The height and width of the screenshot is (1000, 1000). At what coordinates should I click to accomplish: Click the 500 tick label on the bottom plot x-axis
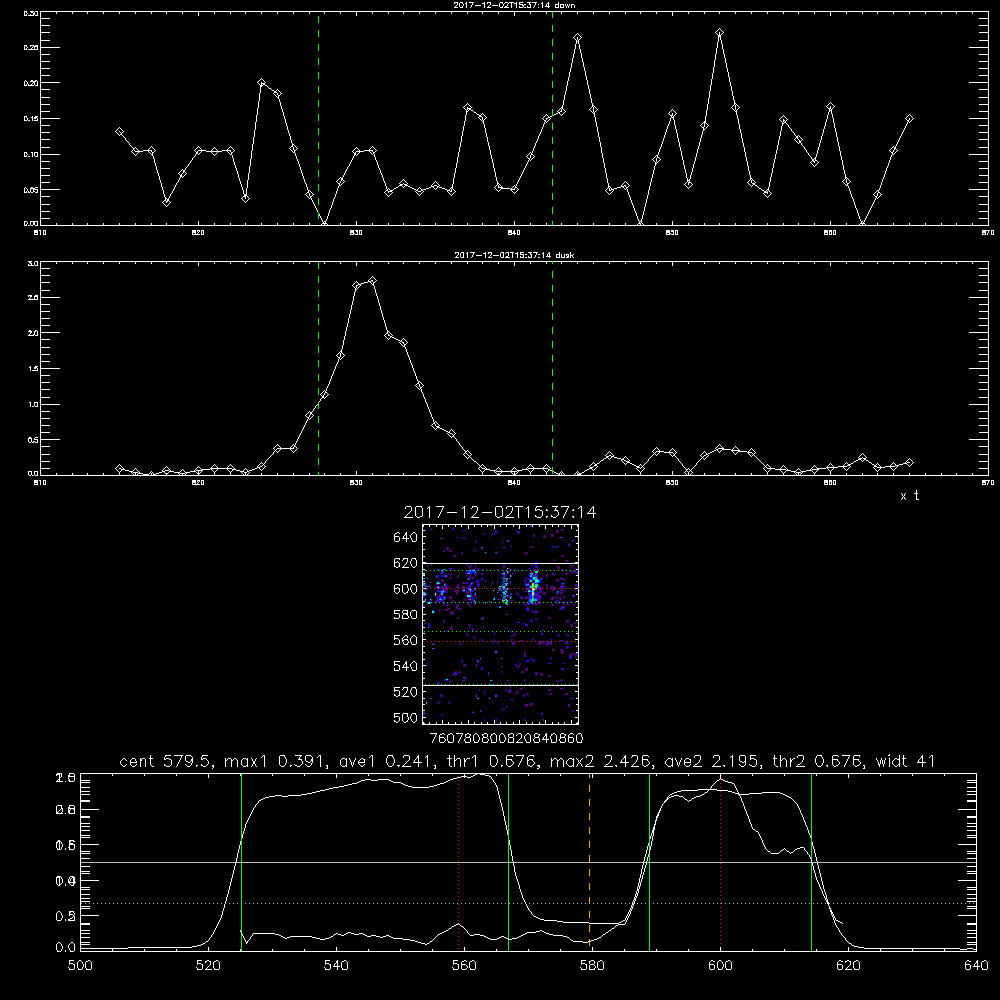point(80,966)
